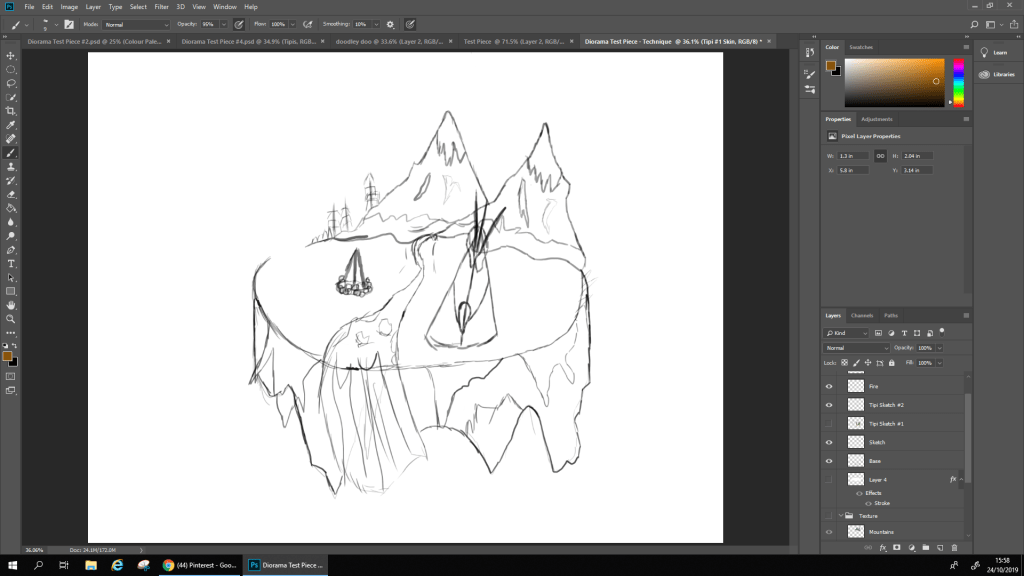Select the Lasso tool
This screenshot has height=576, width=1024.
click(x=11, y=84)
